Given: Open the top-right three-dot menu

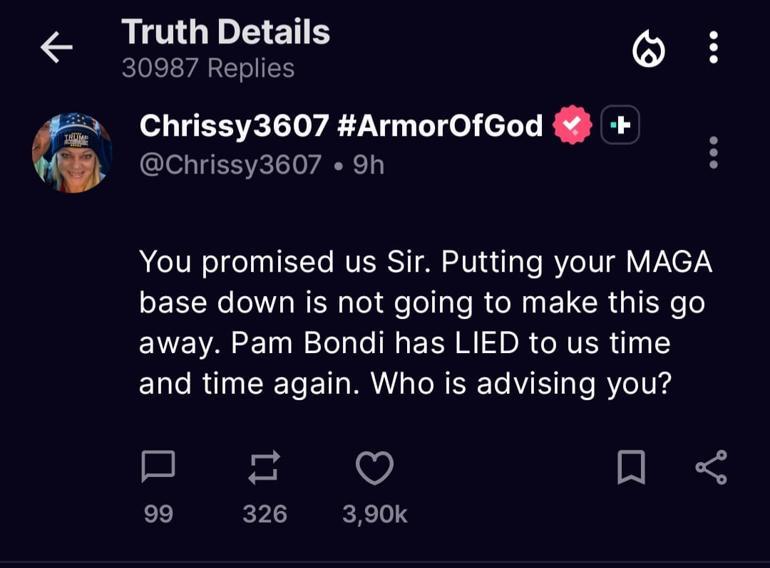Looking at the screenshot, I should 713,47.
